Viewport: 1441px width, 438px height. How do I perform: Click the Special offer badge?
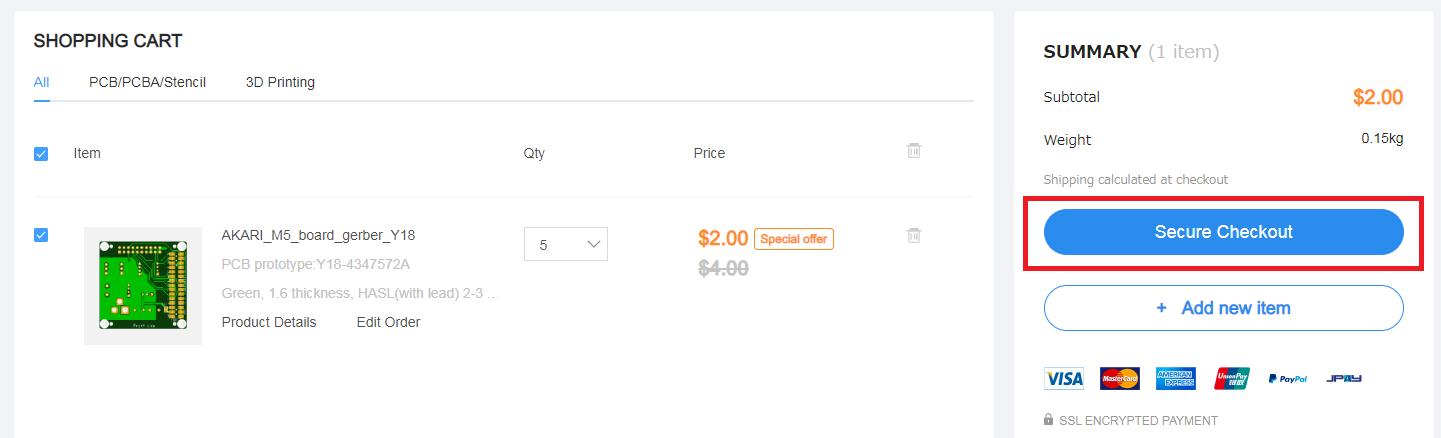[793, 239]
